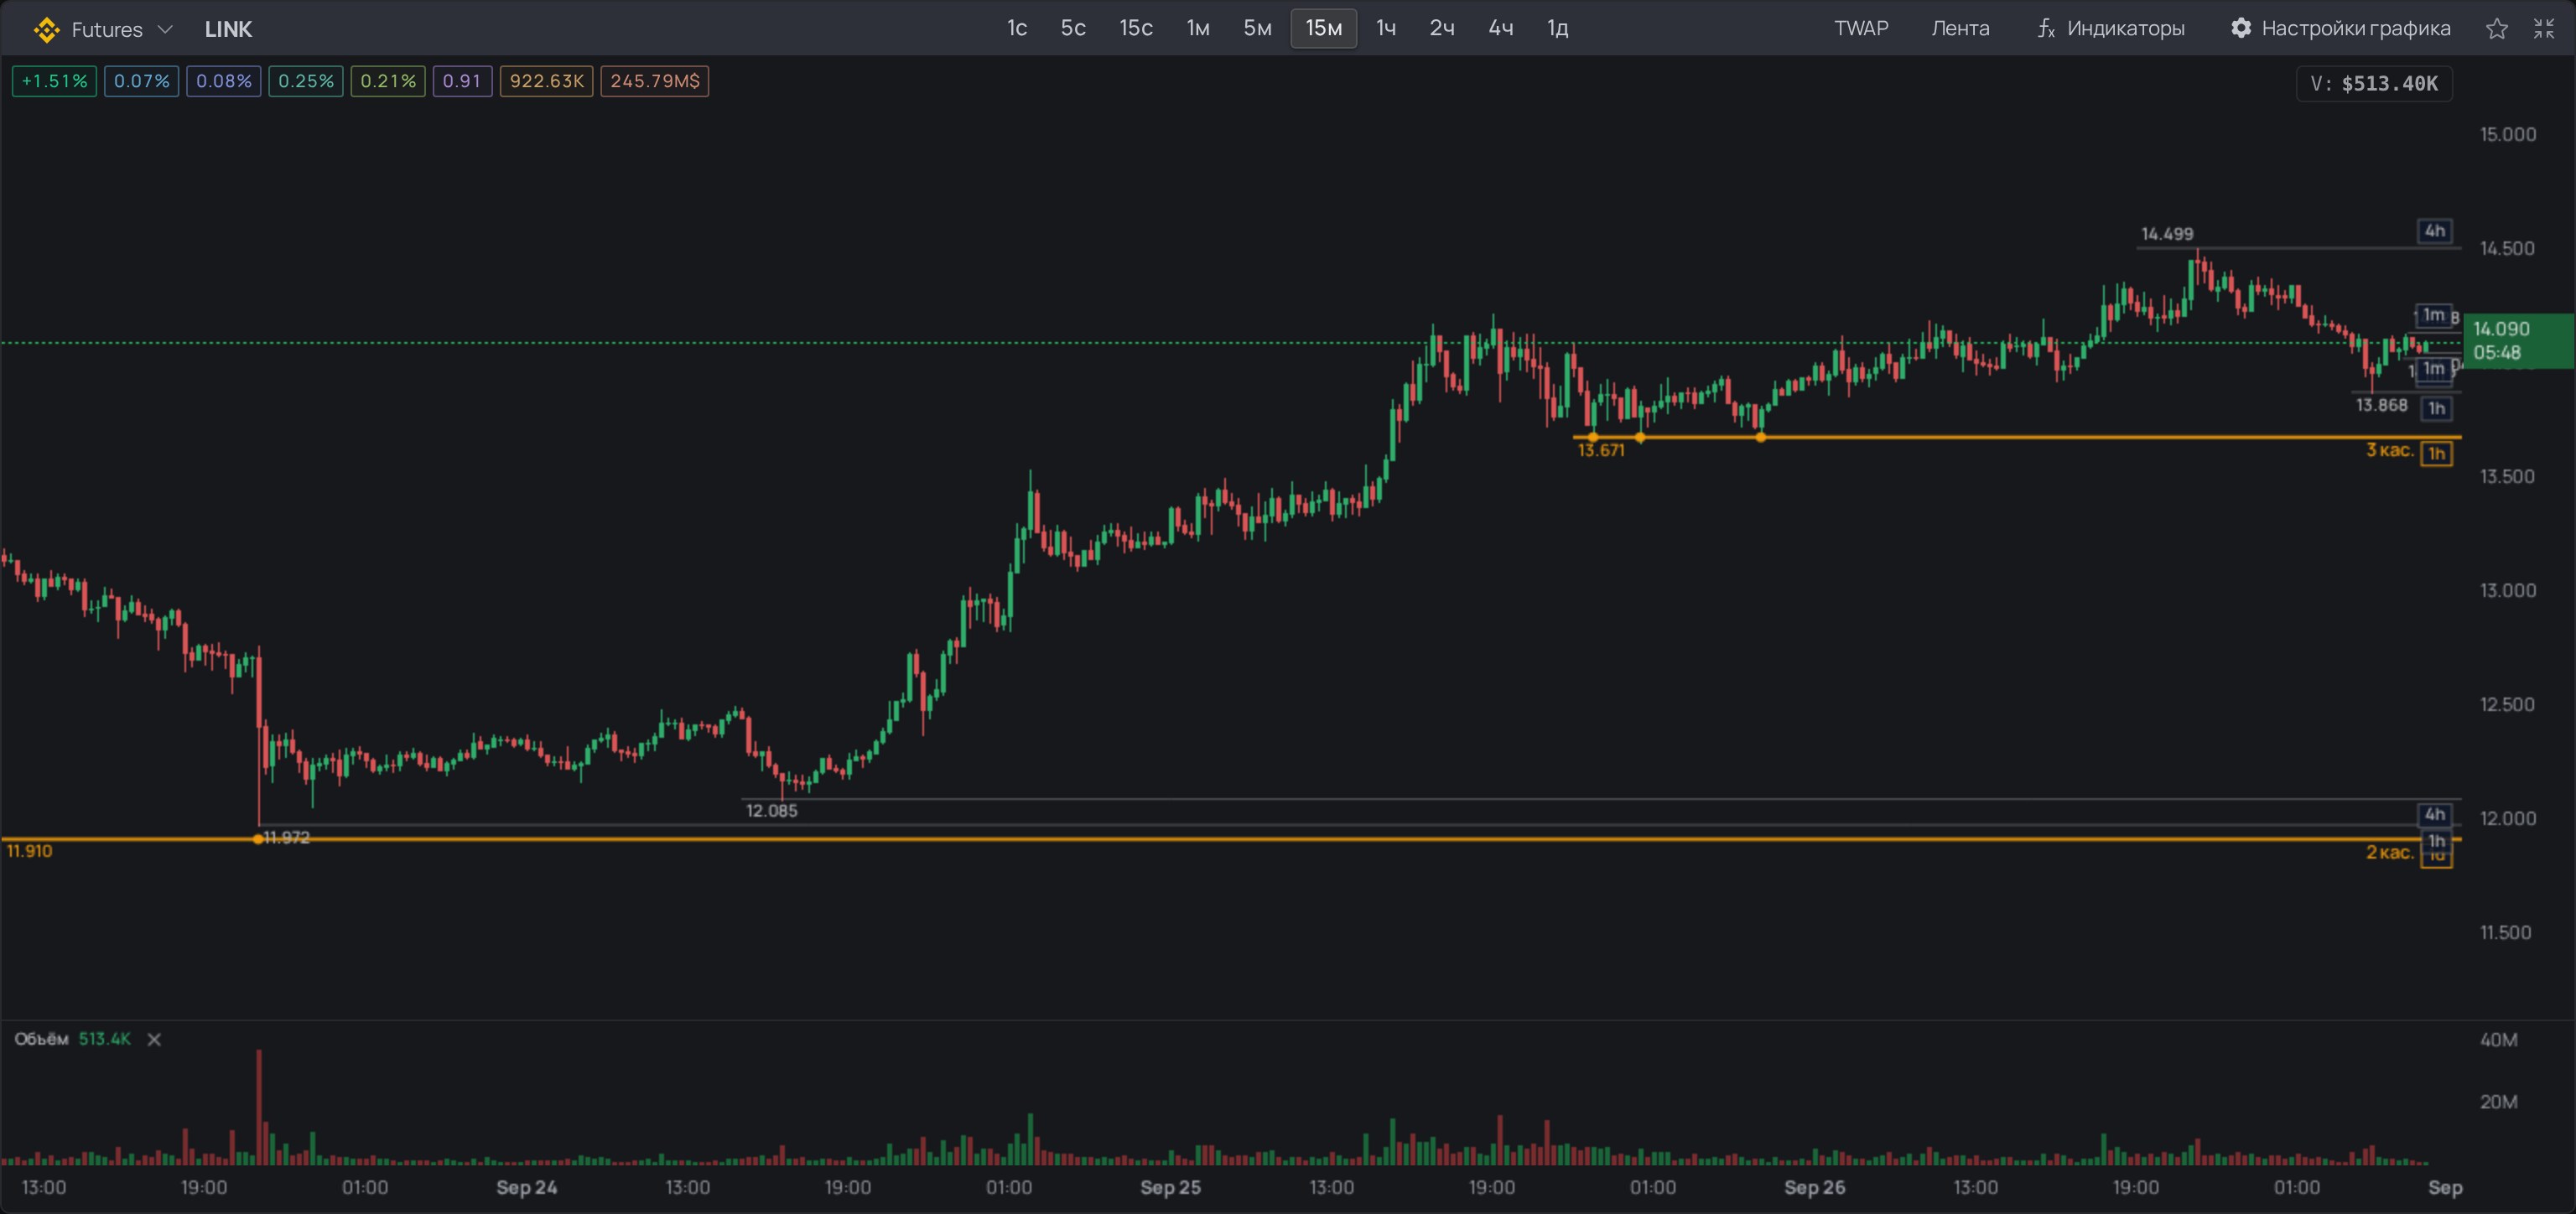Viewport: 2576px width, 1214px height.
Task: Click the Объём indicator label
Action: tap(41, 1039)
